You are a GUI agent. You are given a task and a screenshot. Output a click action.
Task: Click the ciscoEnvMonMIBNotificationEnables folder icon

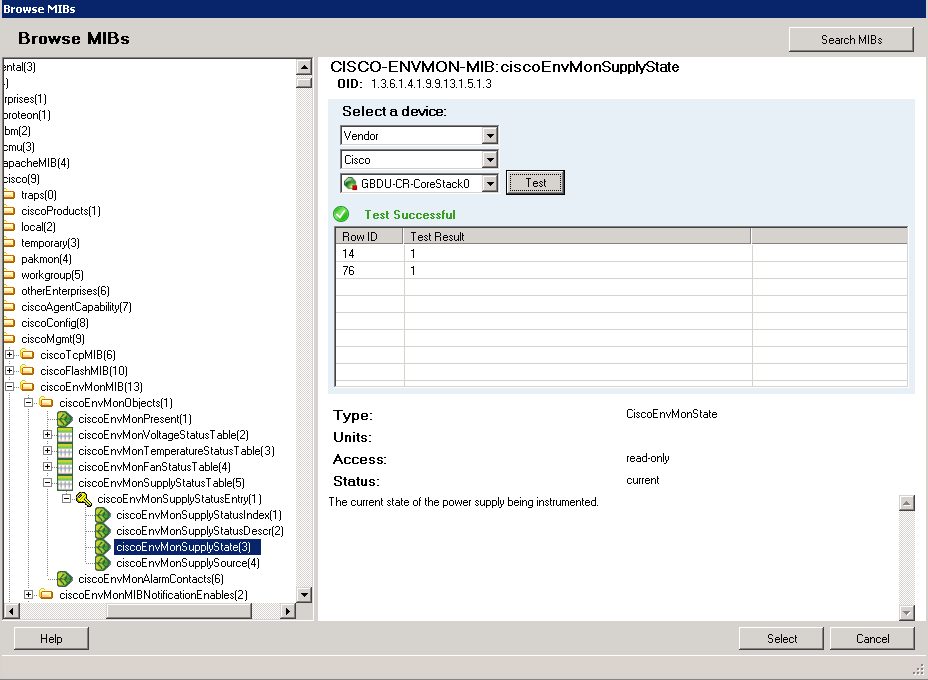(46, 594)
